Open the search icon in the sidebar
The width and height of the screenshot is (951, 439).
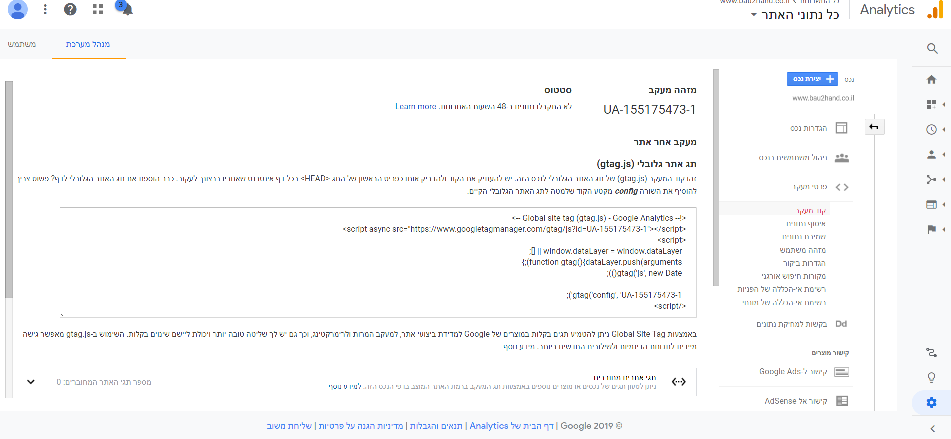click(x=932, y=49)
